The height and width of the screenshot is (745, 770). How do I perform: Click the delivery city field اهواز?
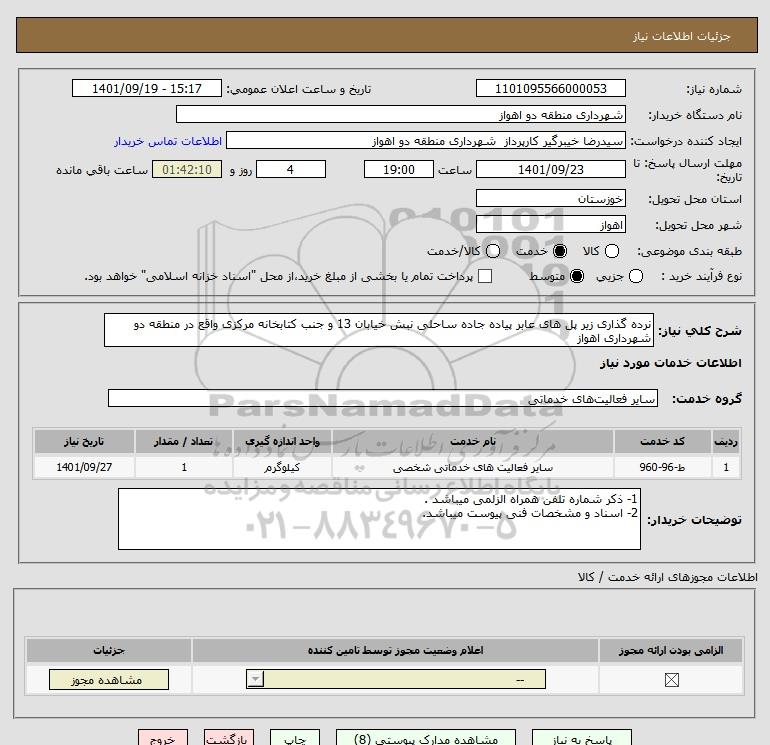(550, 225)
